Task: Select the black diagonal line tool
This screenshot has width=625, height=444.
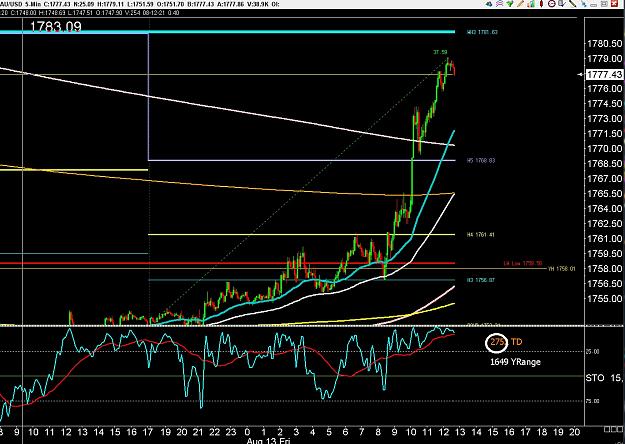Action: pyautogui.click(x=573, y=4)
